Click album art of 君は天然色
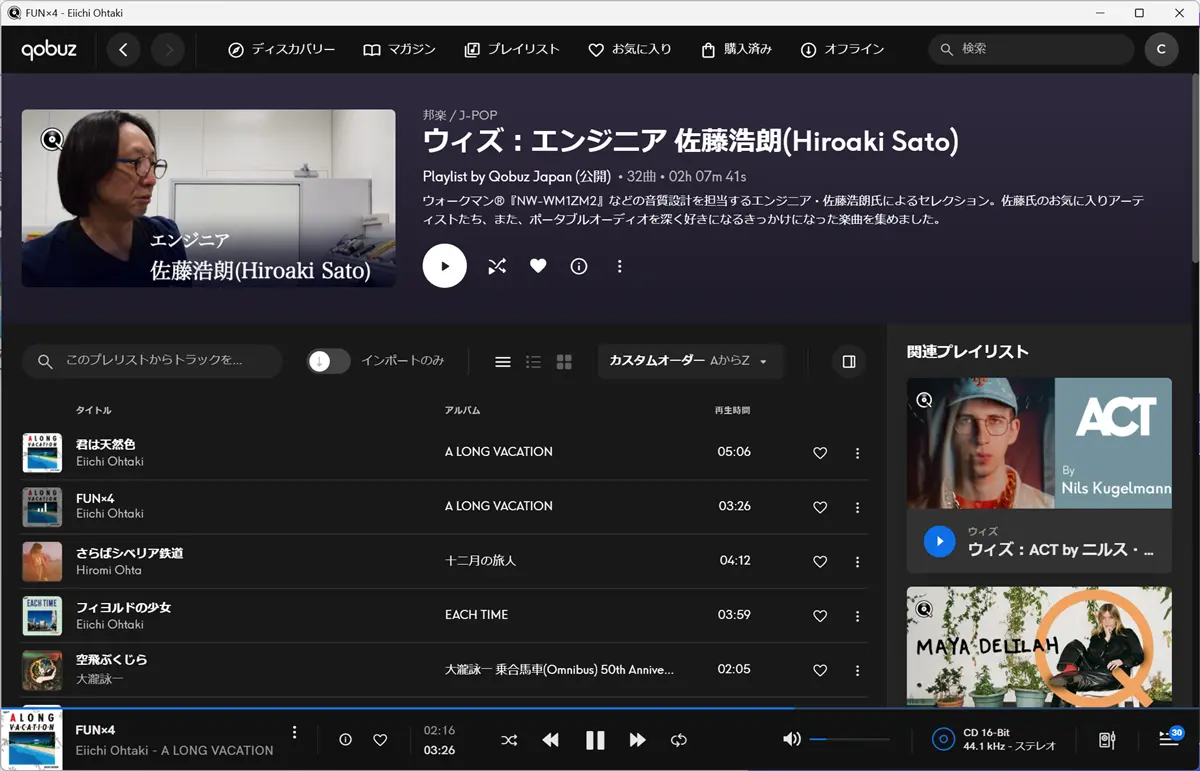1200x771 pixels. [42, 453]
